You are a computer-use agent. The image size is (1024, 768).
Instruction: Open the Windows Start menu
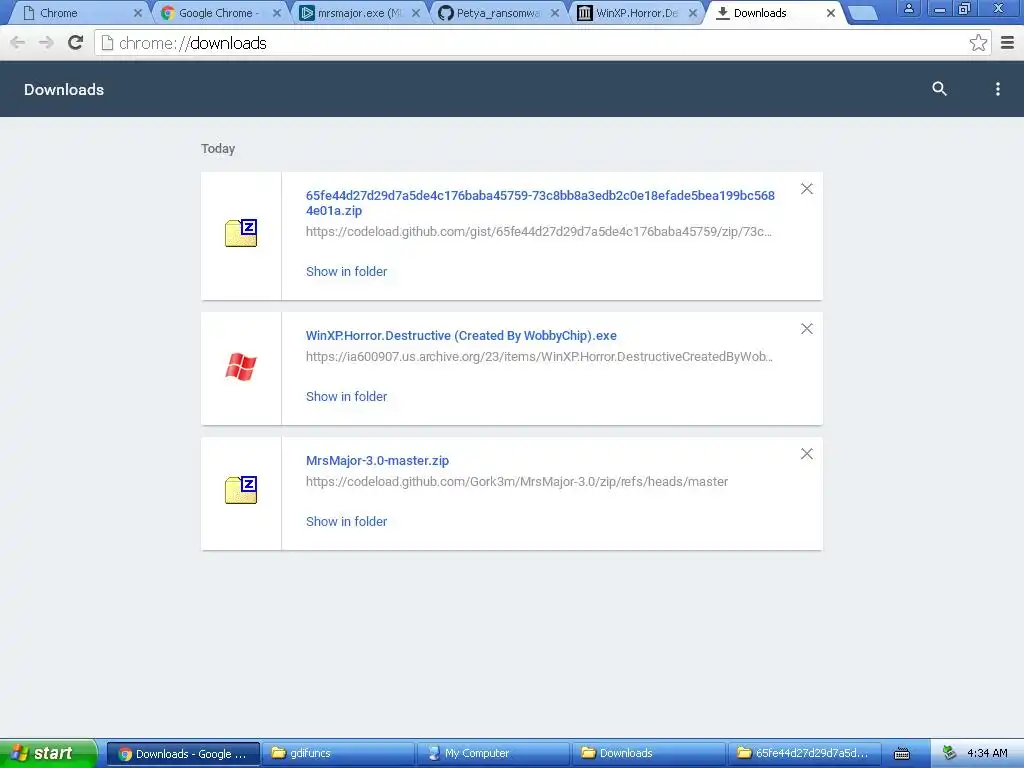point(48,753)
